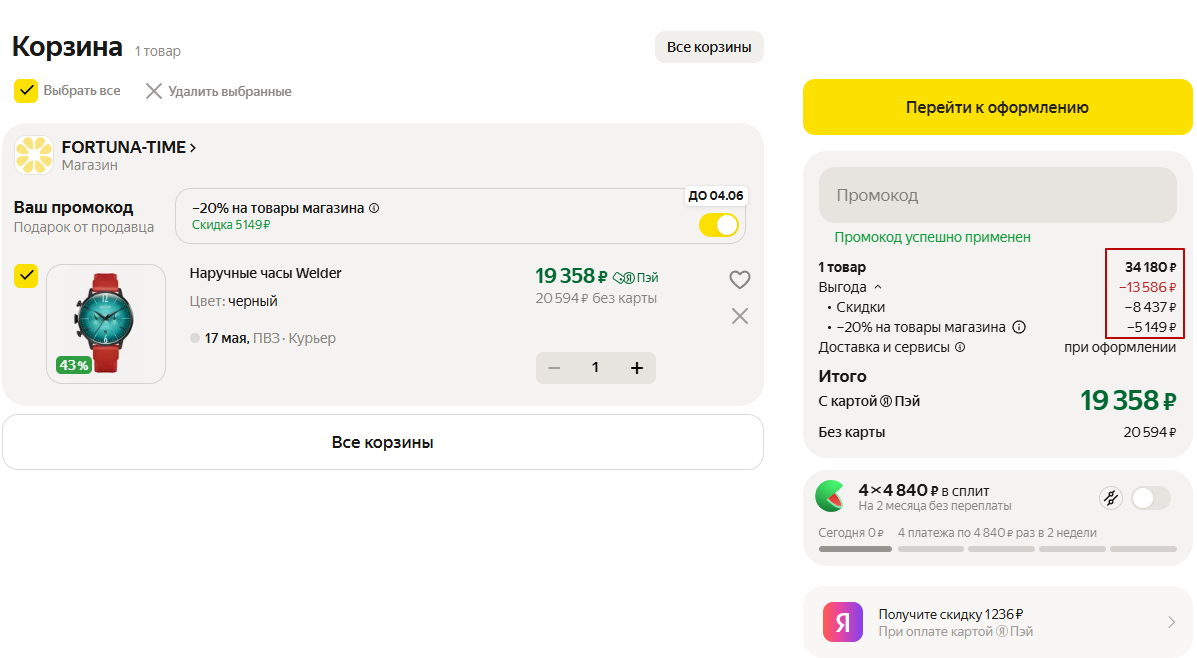
Task: Click the Пэй badge next to 19 358 ₽
Action: click(636, 278)
